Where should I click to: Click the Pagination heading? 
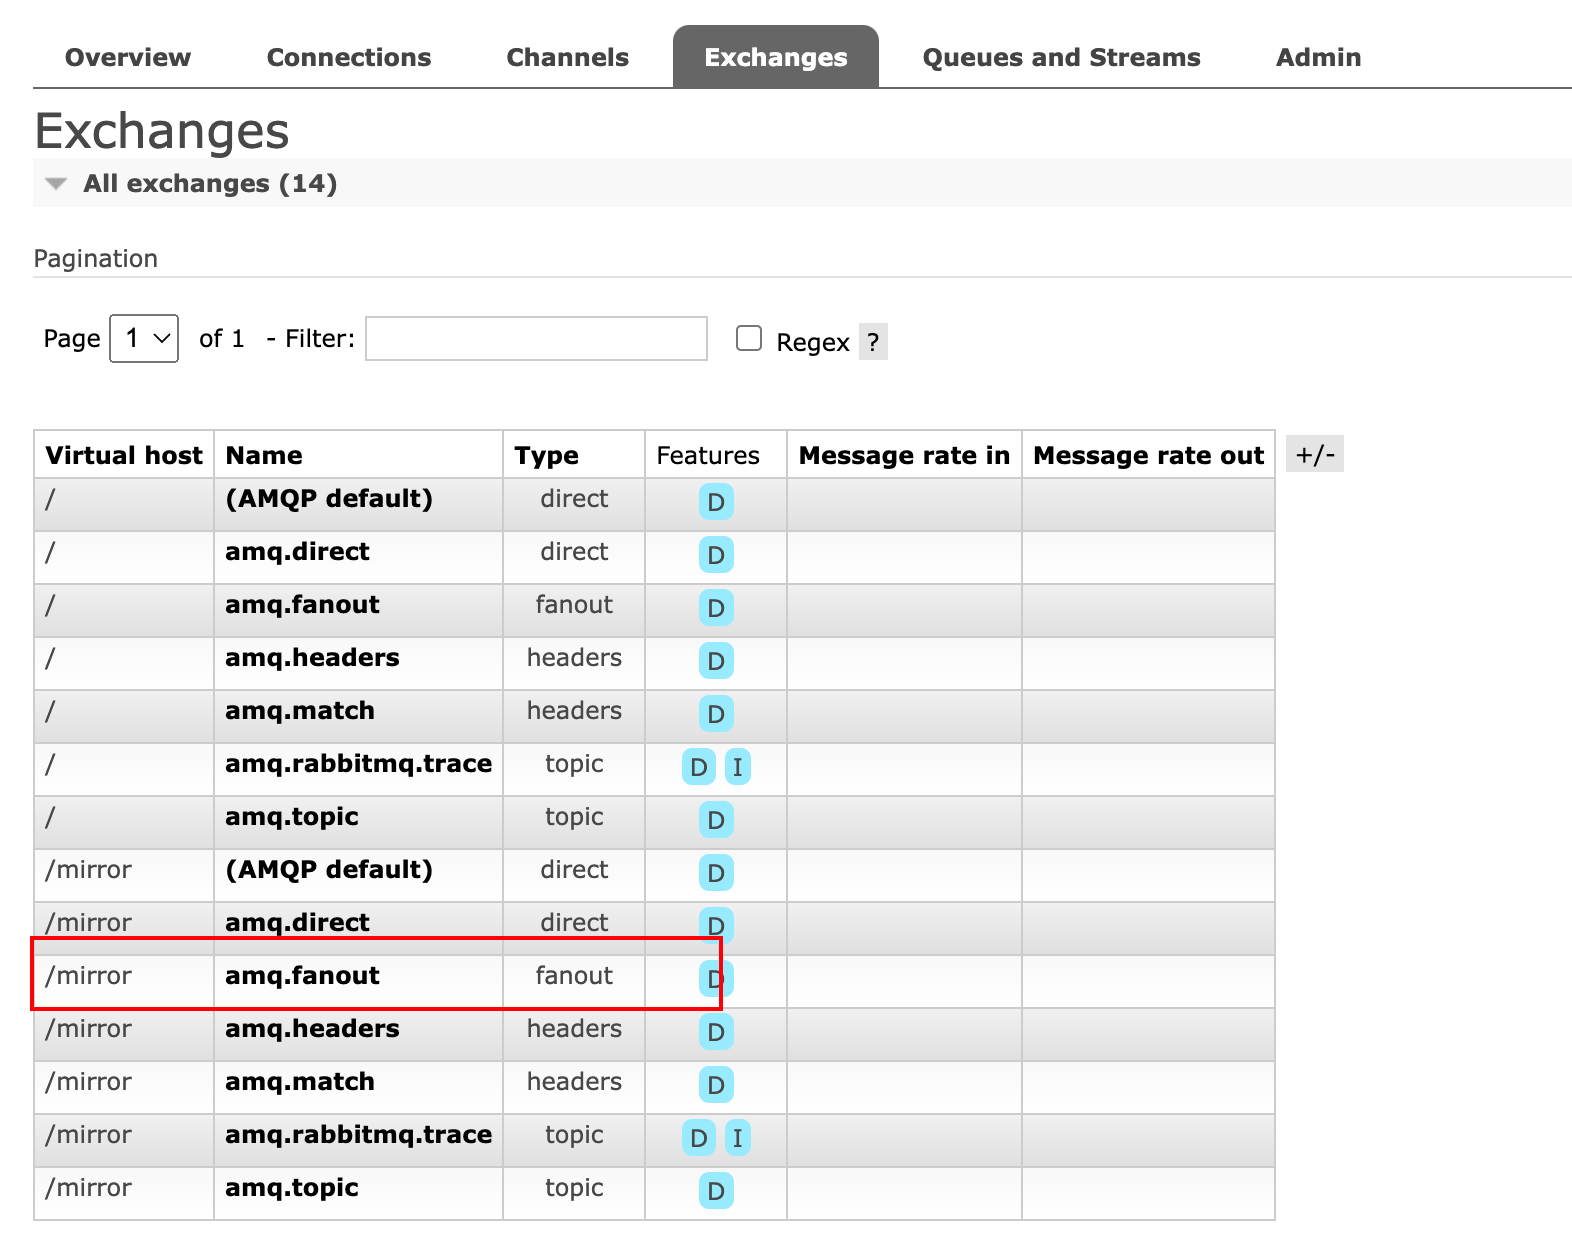[96, 259]
